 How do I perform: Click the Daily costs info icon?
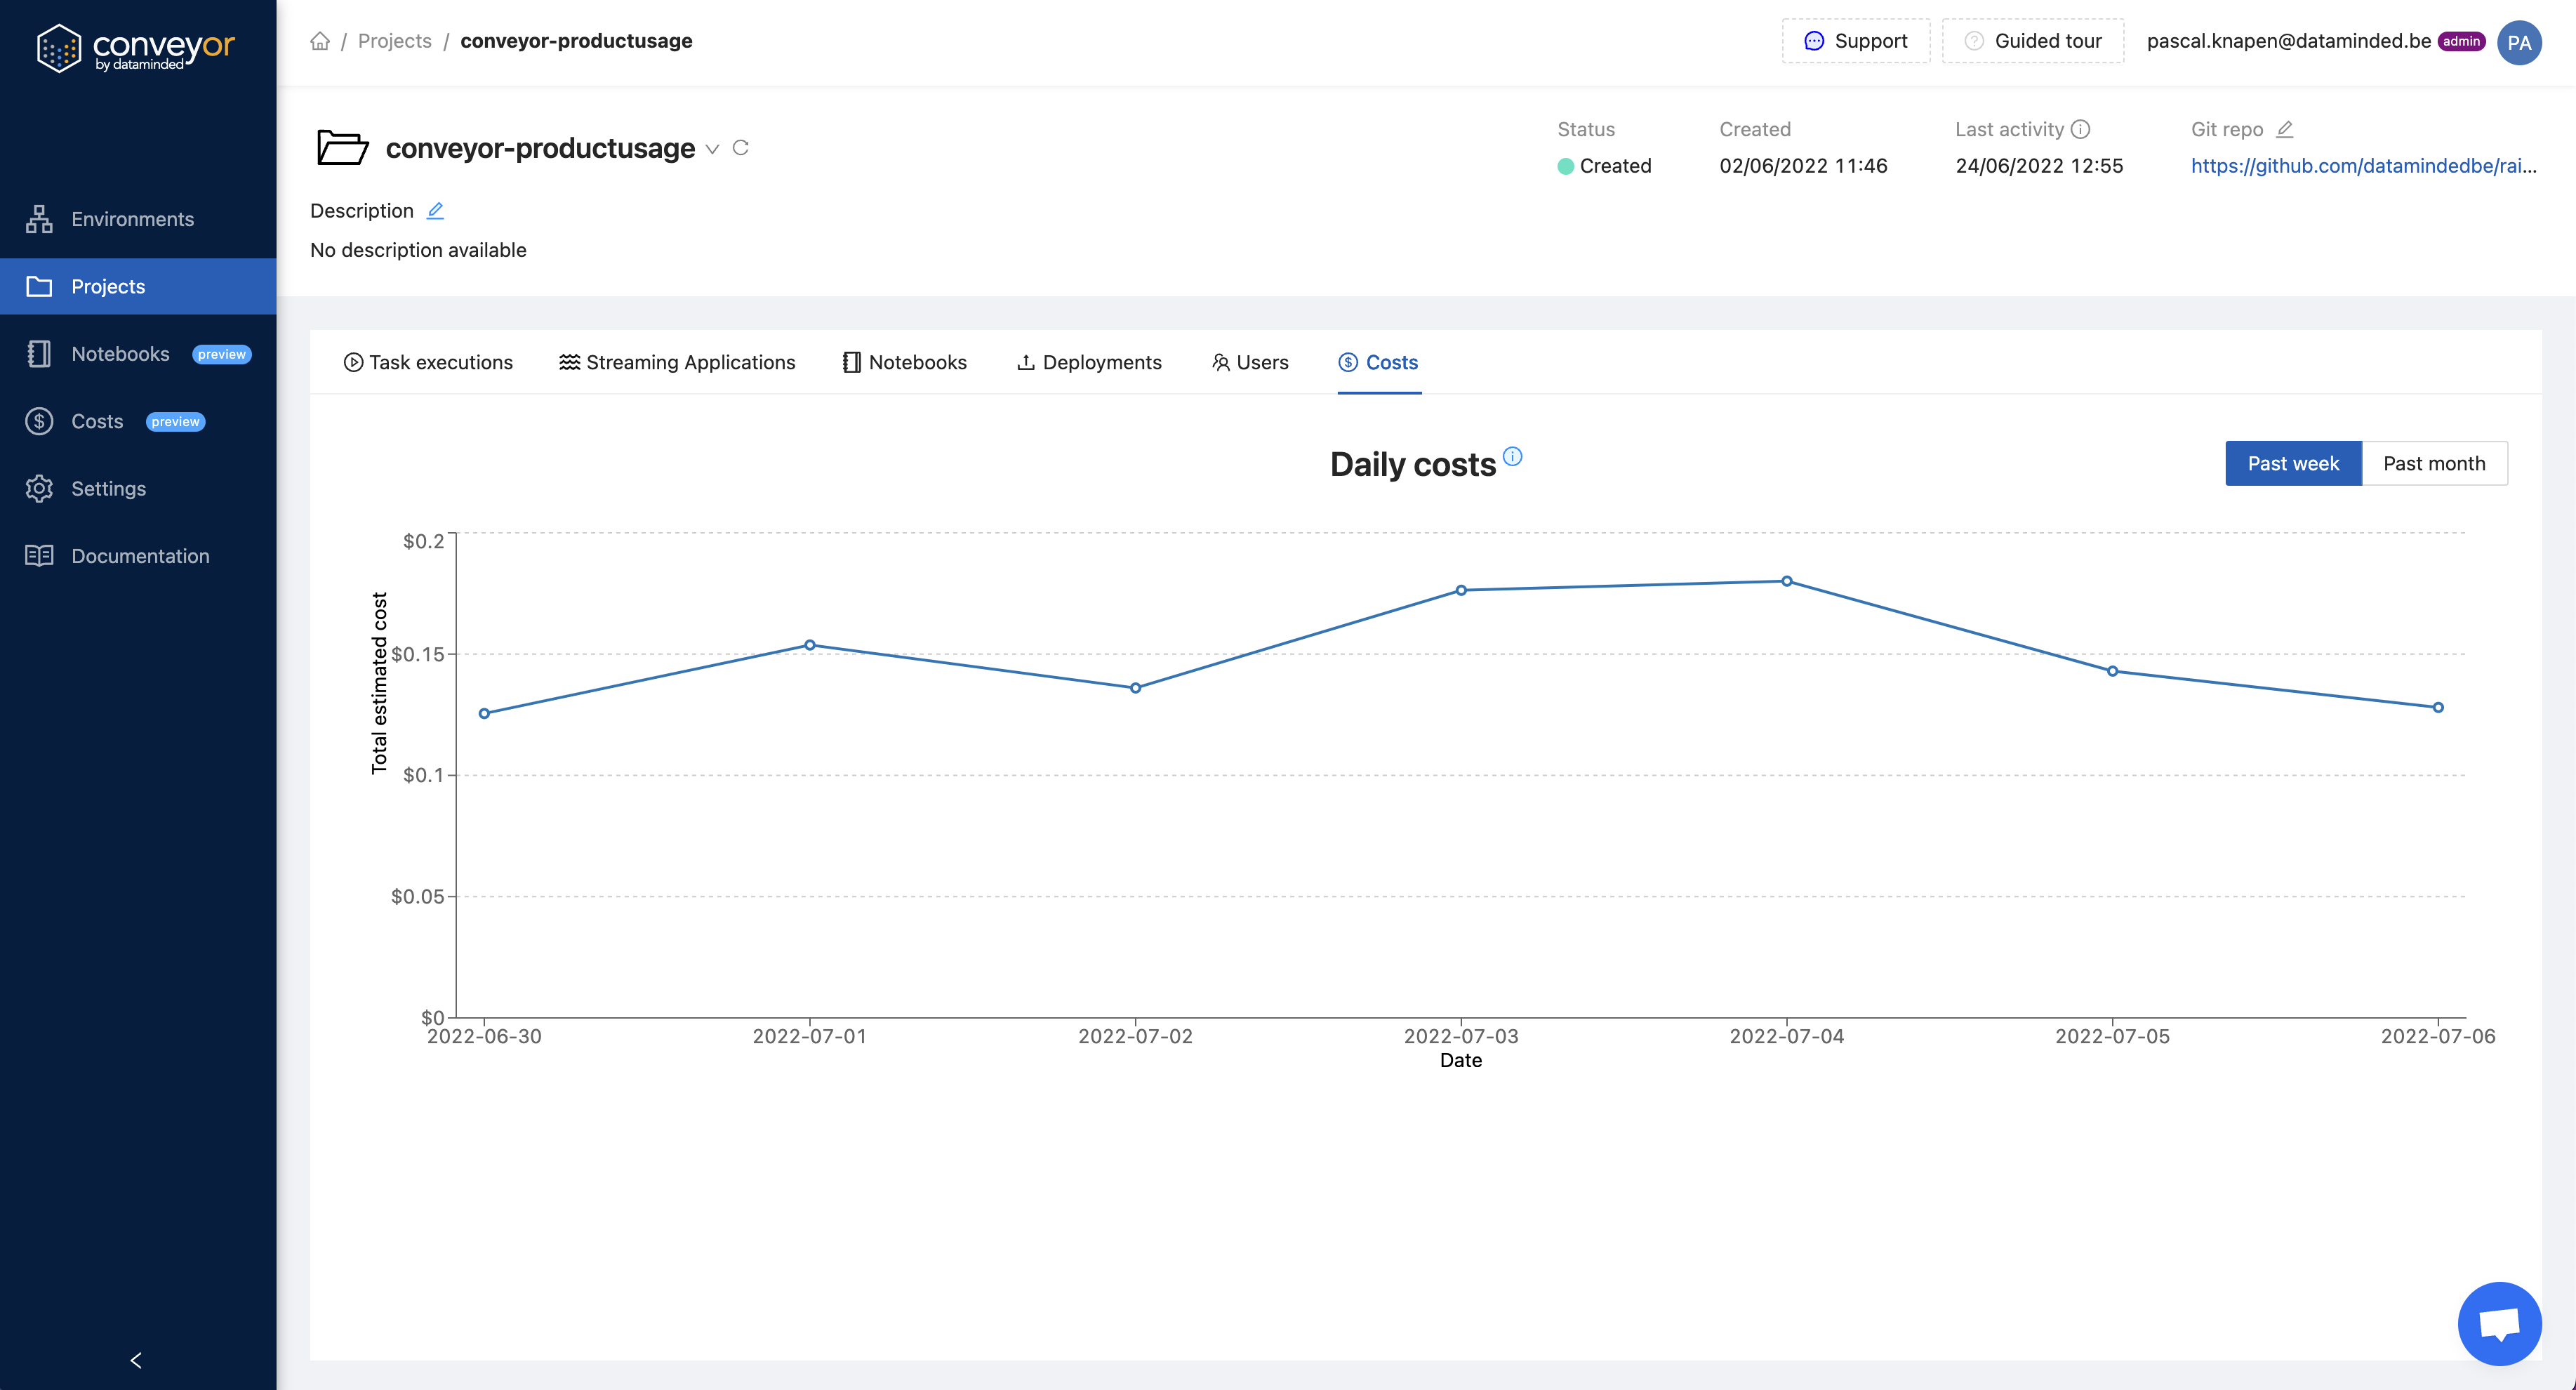pos(1512,456)
